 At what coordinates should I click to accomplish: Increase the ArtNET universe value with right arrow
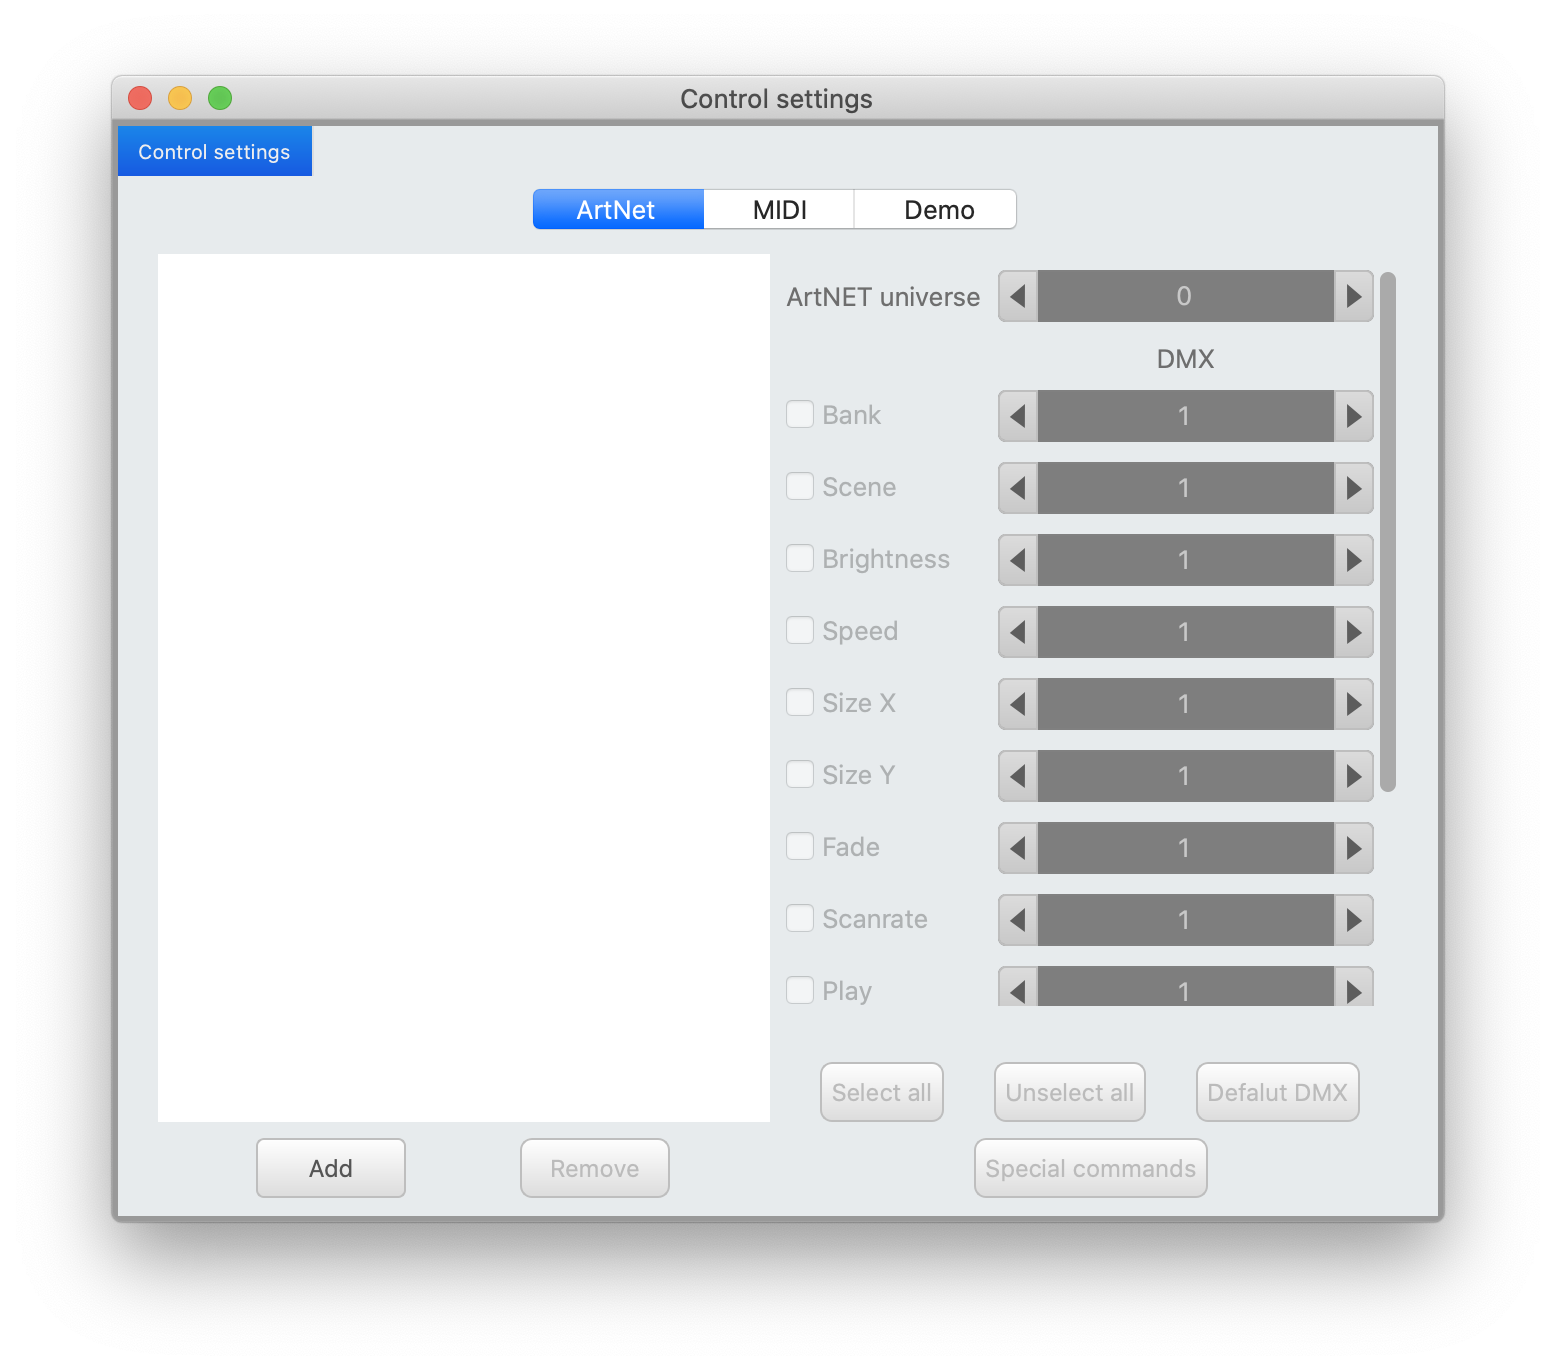[x=1353, y=296]
